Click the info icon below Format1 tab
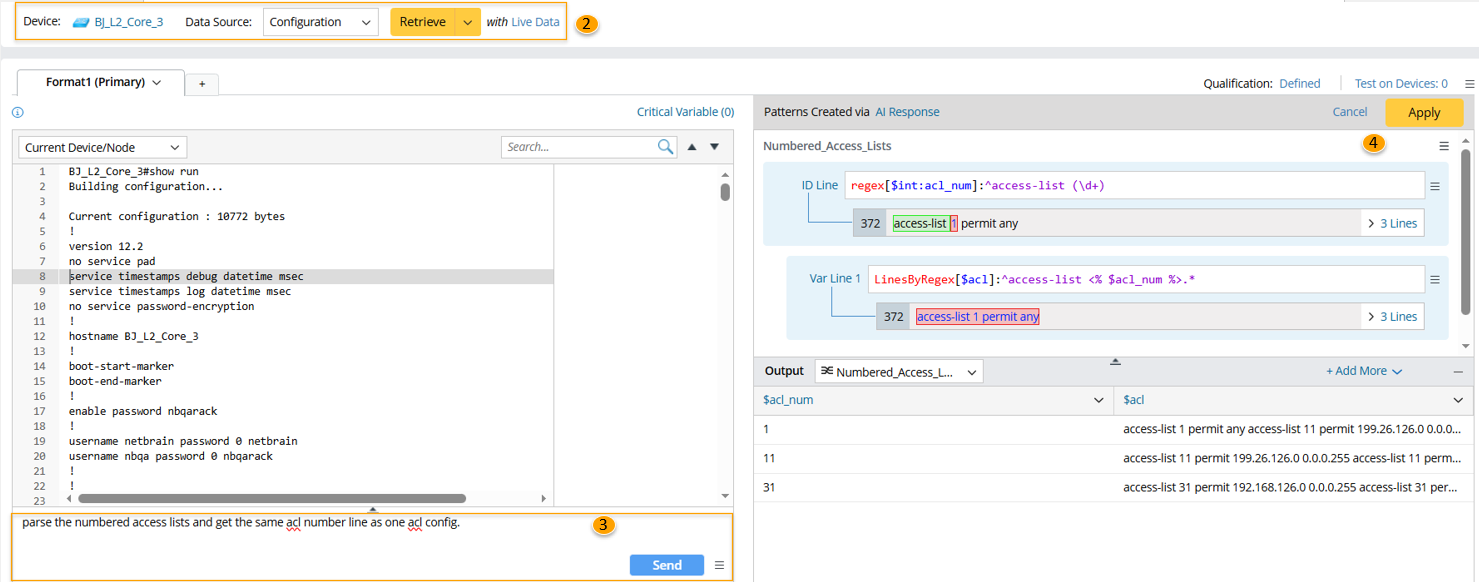This screenshot has height=582, width=1479. click(x=17, y=113)
